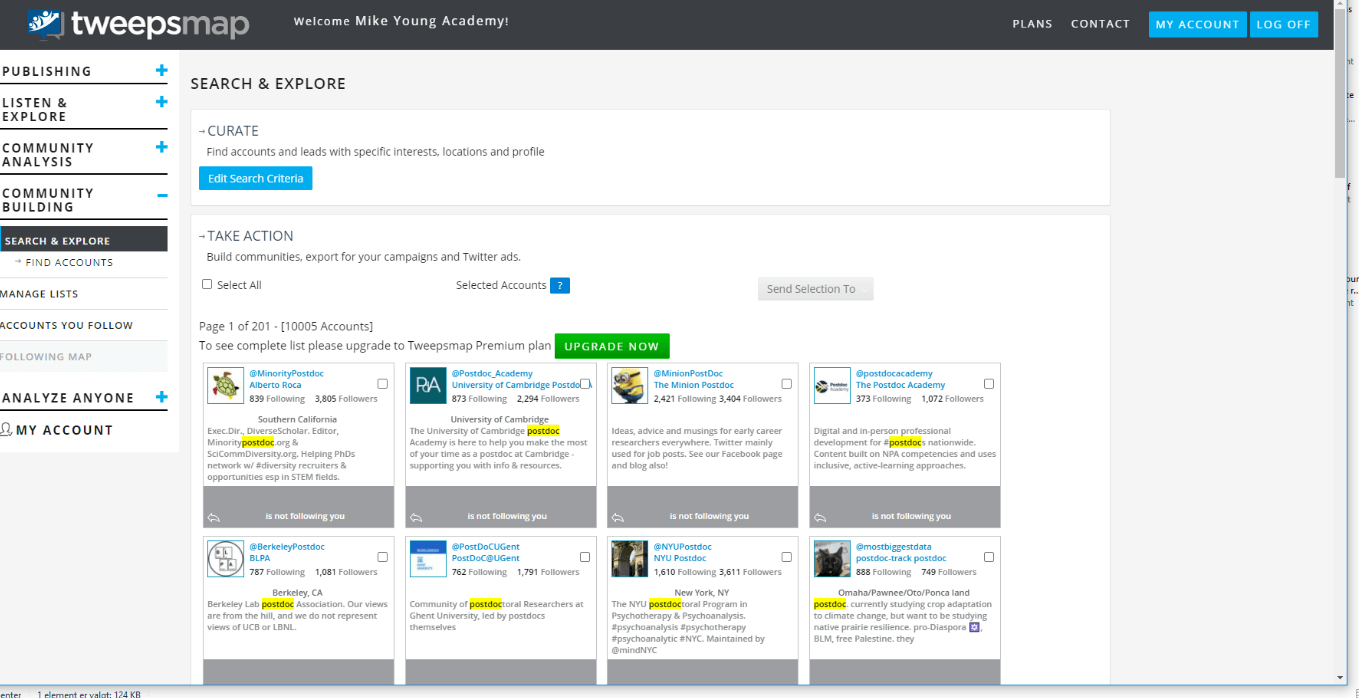Click the Log Off button
The height and width of the screenshot is (698, 1359).
click(1284, 24)
